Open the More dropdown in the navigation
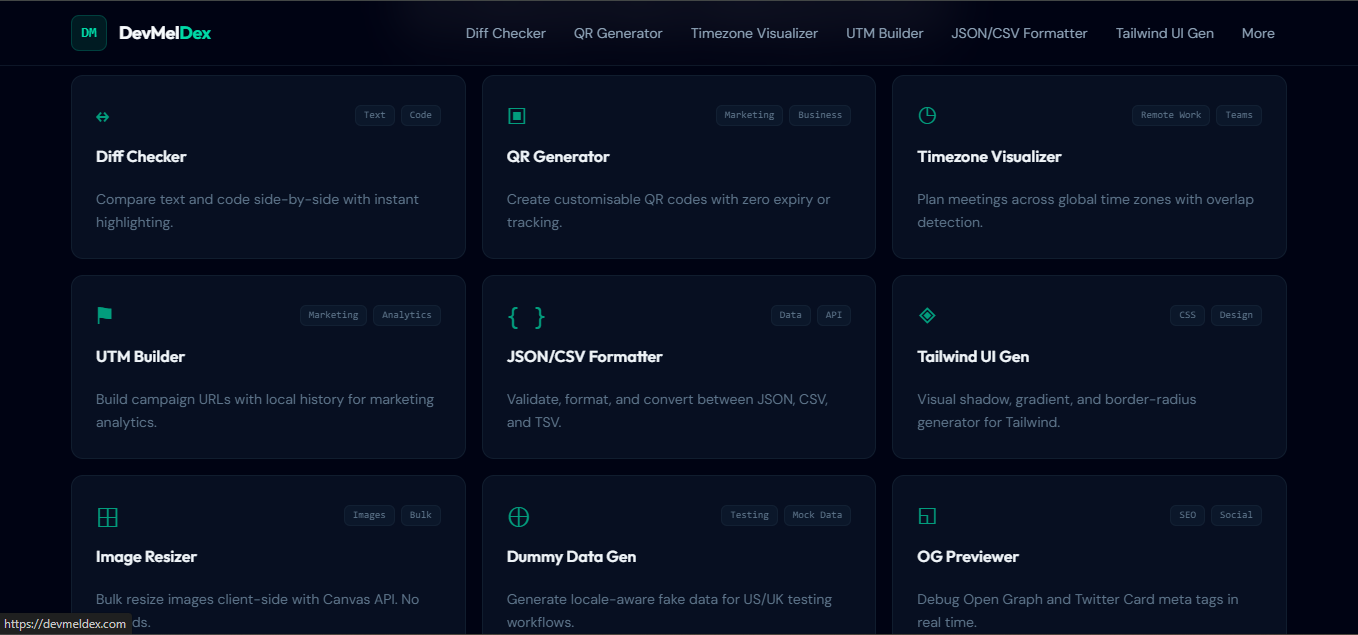This screenshot has width=1358, height=635. [1258, 33]
